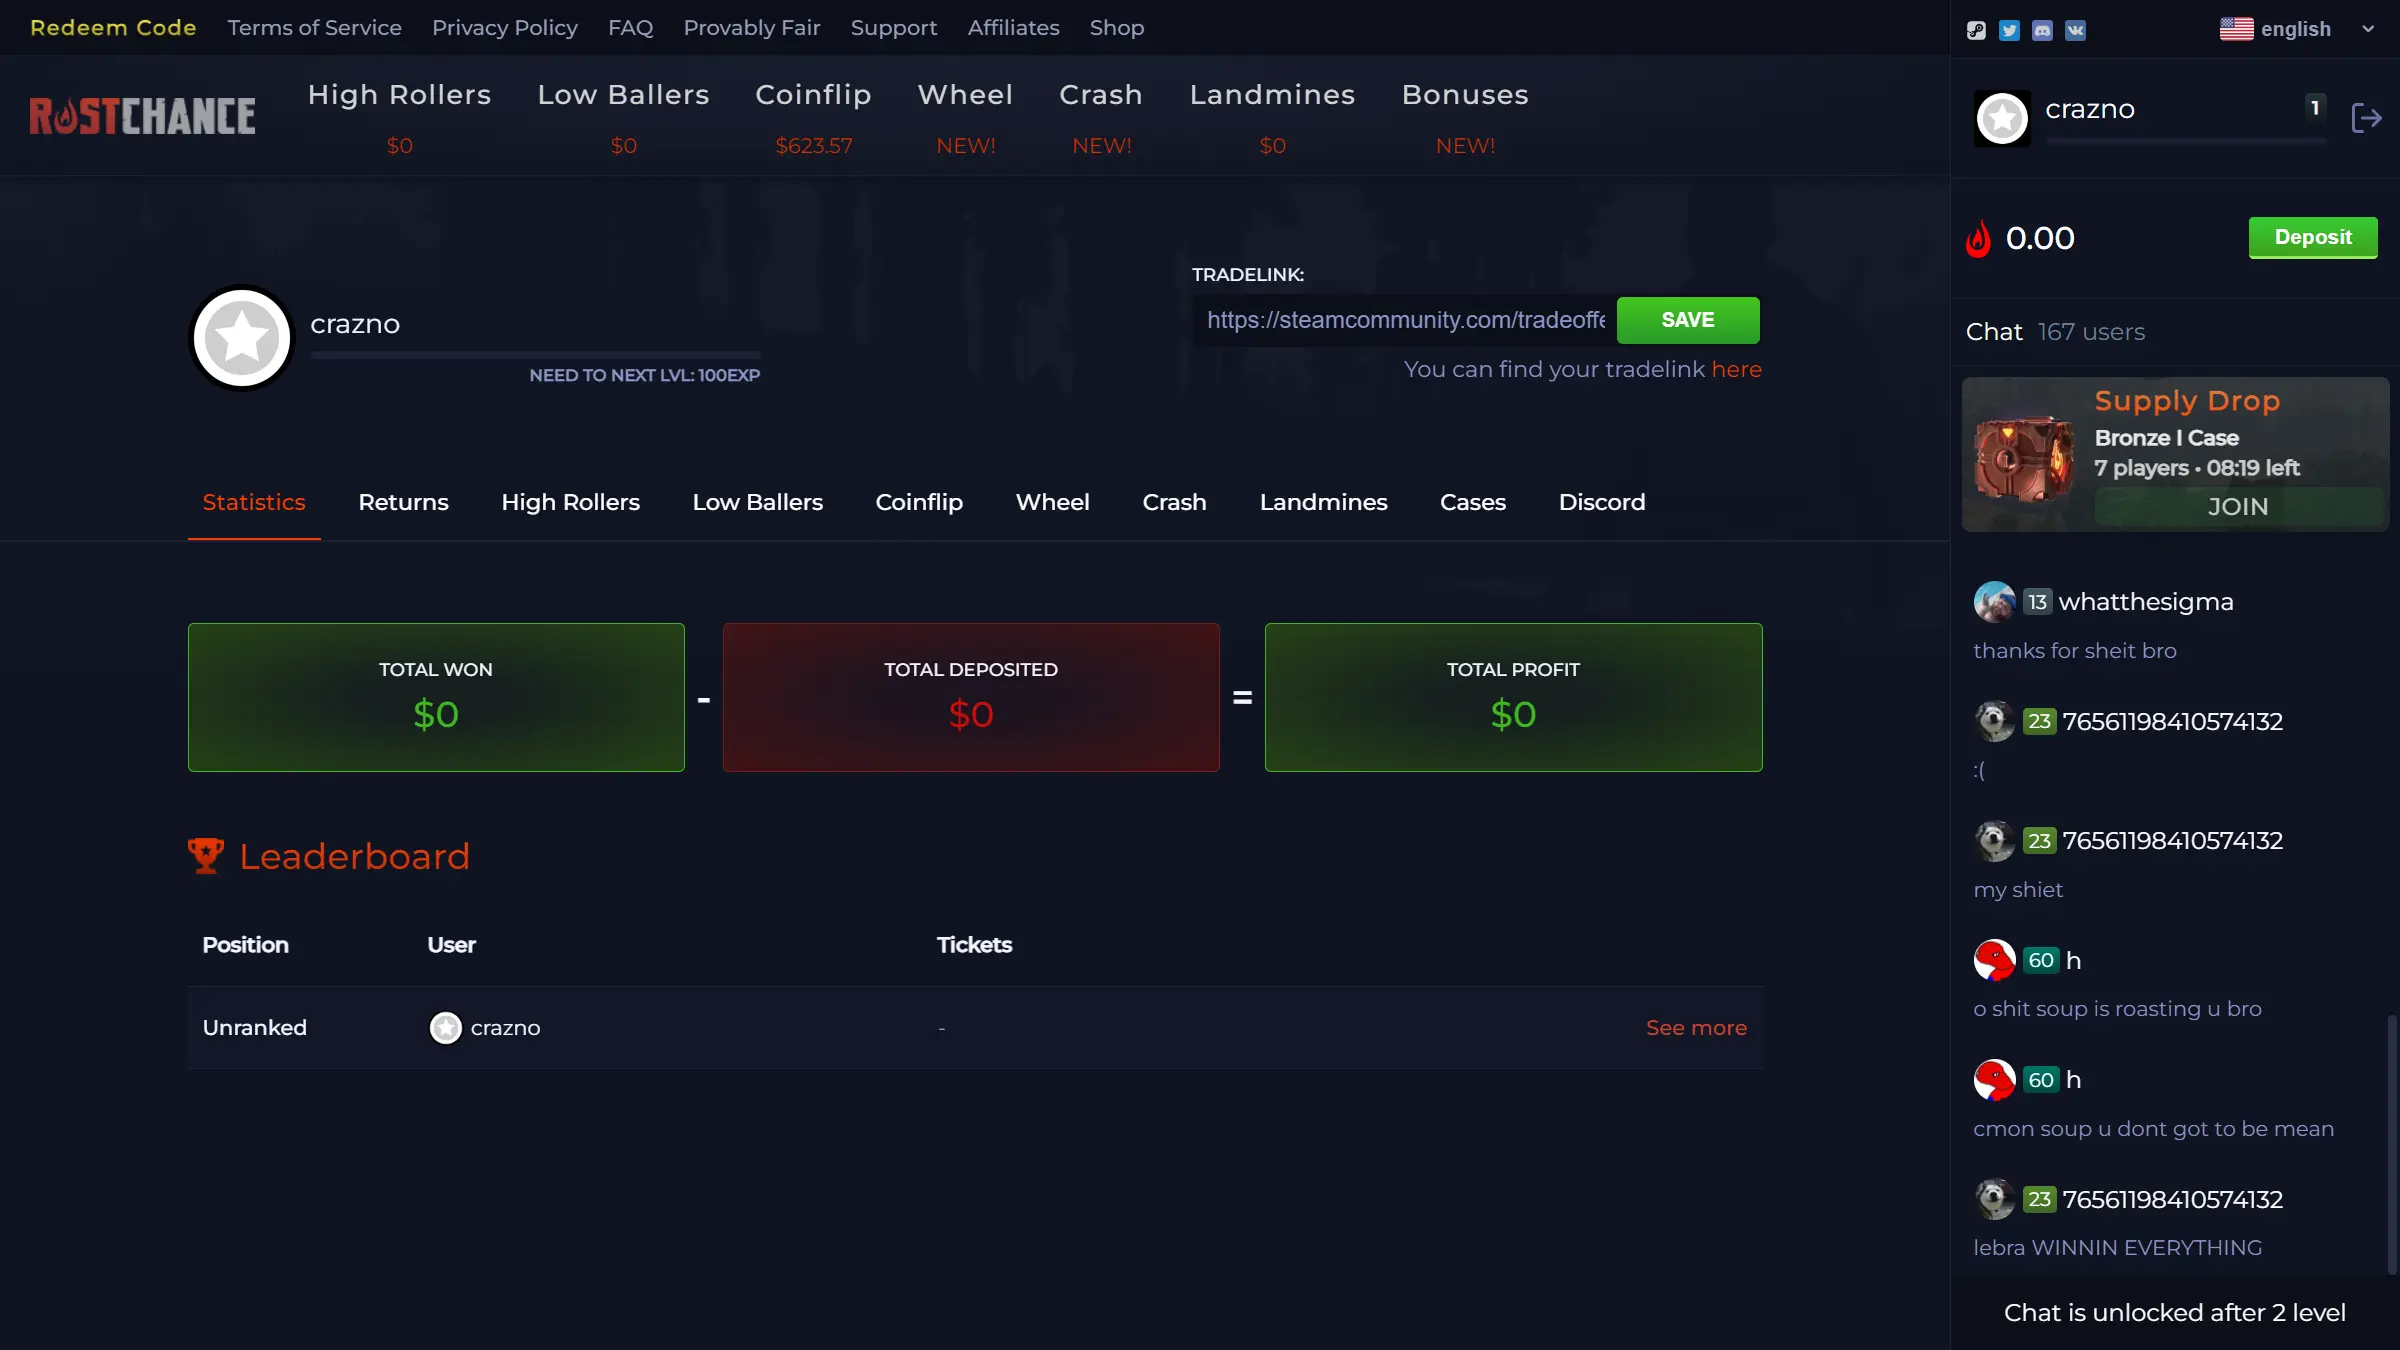Click 'NEED TO NEXT LVL: 100EXP' text

[x=644, y=376]
